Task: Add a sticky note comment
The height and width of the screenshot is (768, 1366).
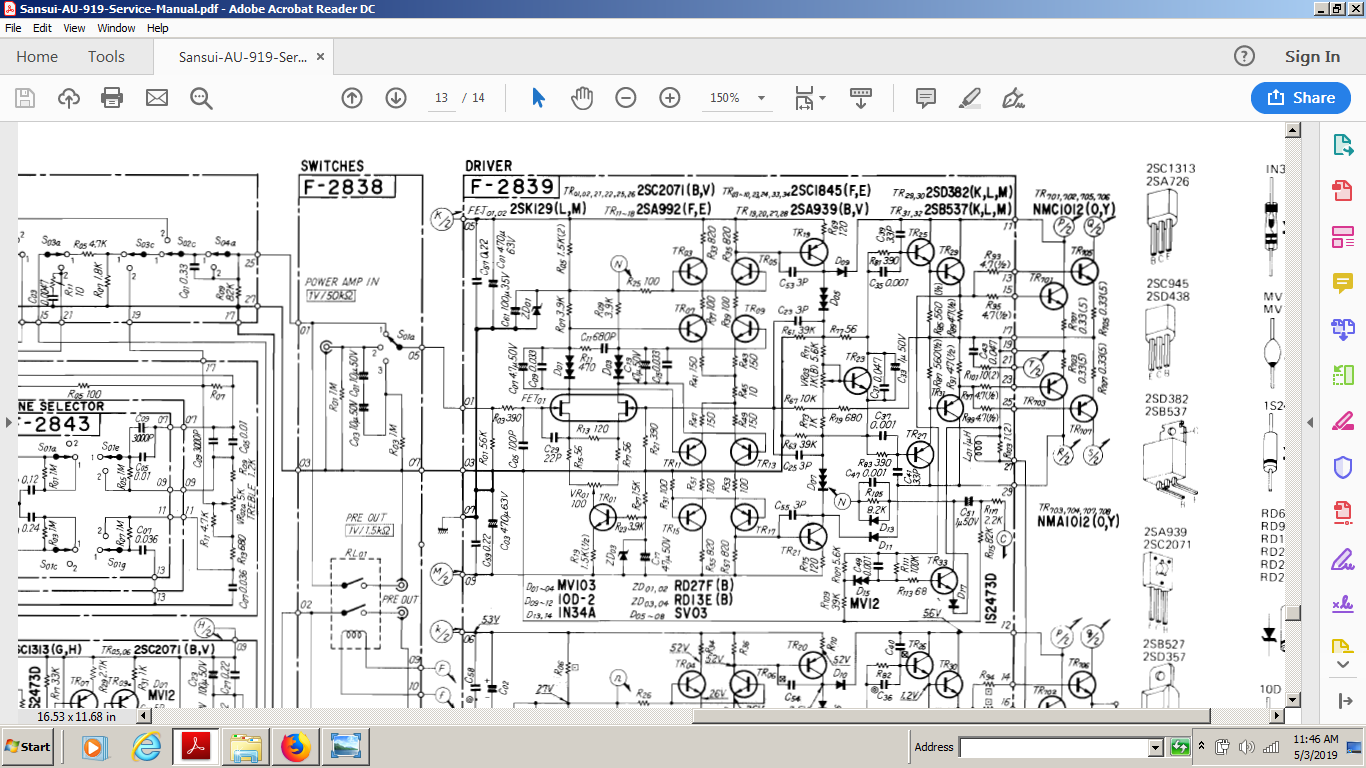Action: click(x=926, y=98)
